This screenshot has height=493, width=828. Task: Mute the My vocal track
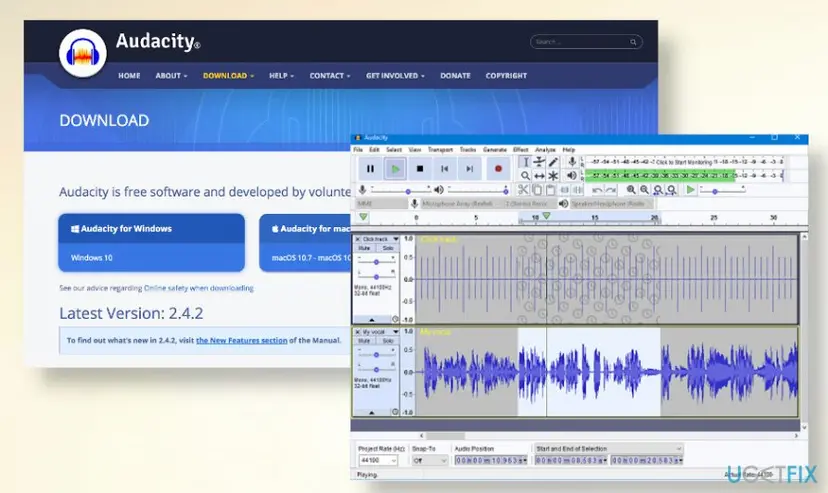click(364, 341)
